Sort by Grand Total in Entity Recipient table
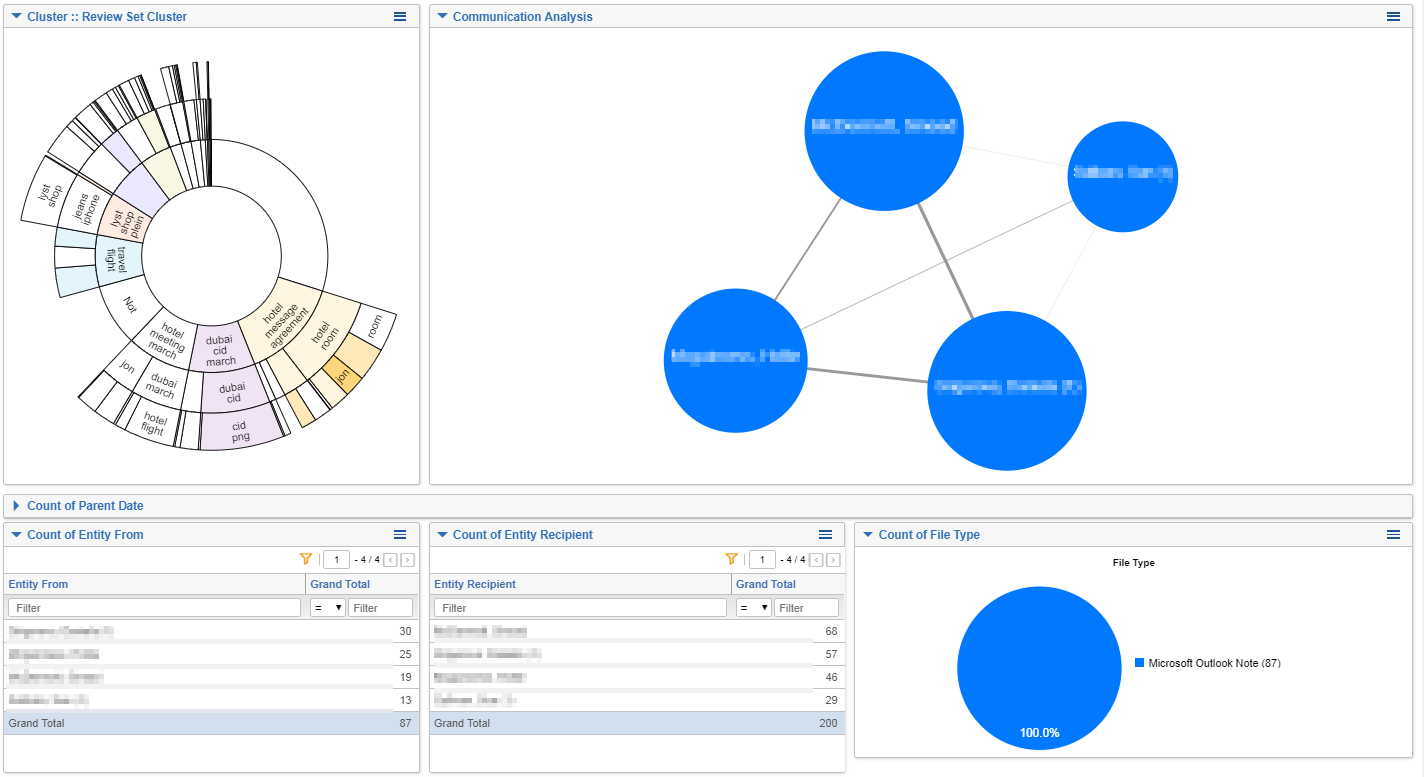The width and height of the screenshot is (1424, 777). pos(766,584)
